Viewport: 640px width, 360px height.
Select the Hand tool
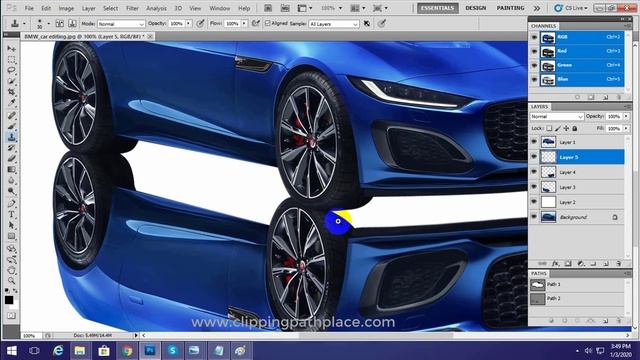pos(11,270)
